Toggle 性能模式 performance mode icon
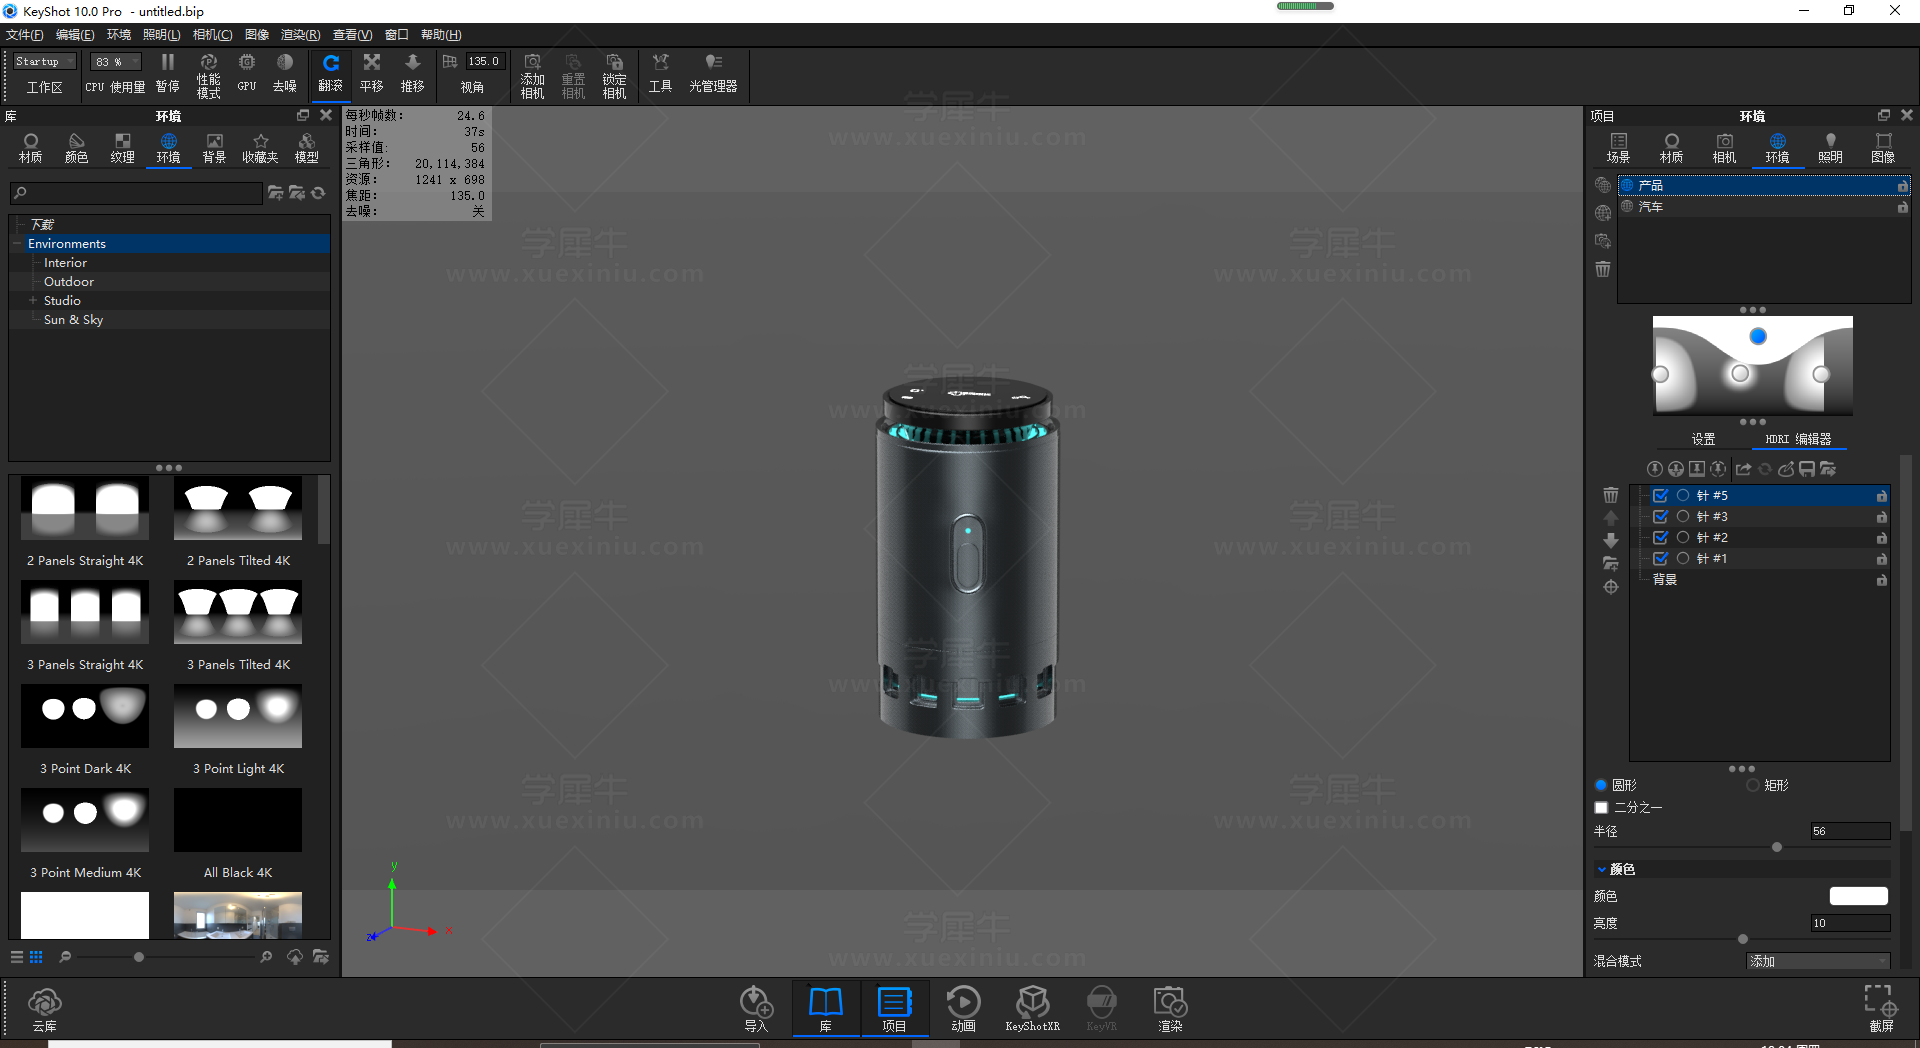Viewport: 1920px width, 1048px height. [208, 75]
